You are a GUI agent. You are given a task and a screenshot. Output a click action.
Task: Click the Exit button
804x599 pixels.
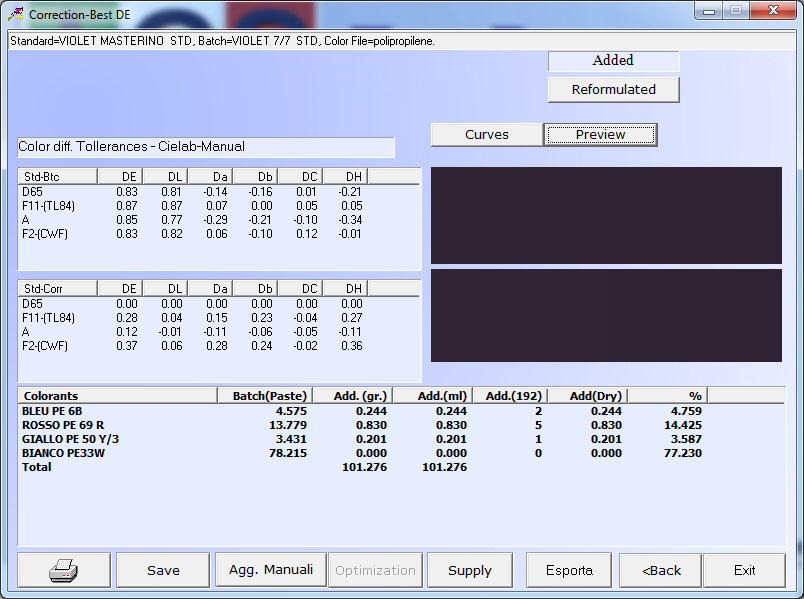(x=745, y=570)
